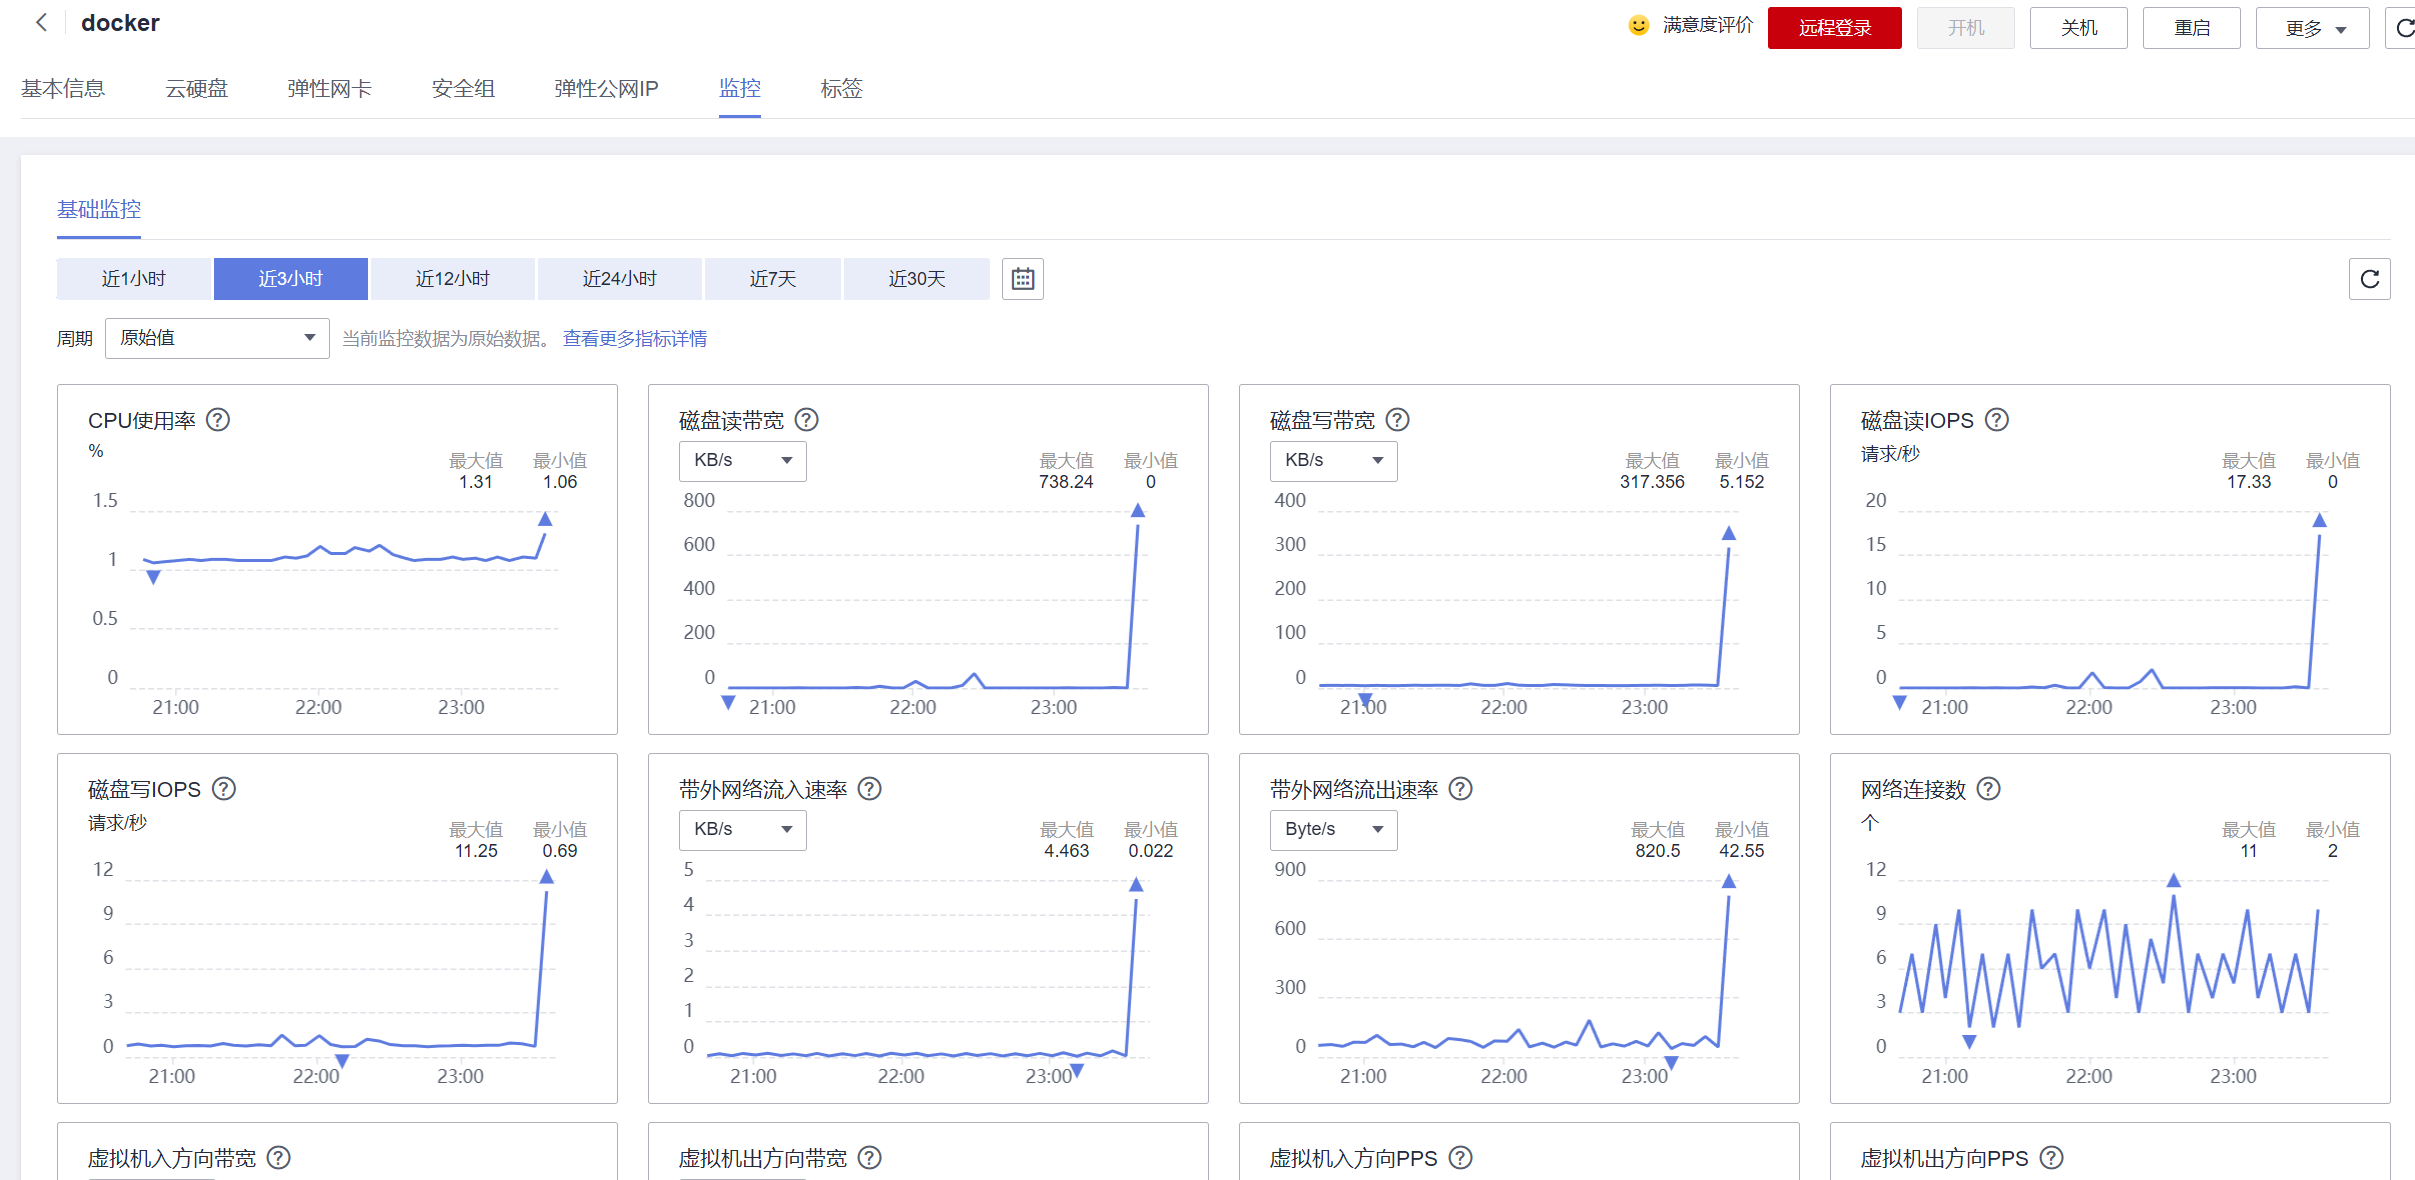Show help for 磁盘读IOPS
Screen dimensions: 2415x1180
(1996, 420)
